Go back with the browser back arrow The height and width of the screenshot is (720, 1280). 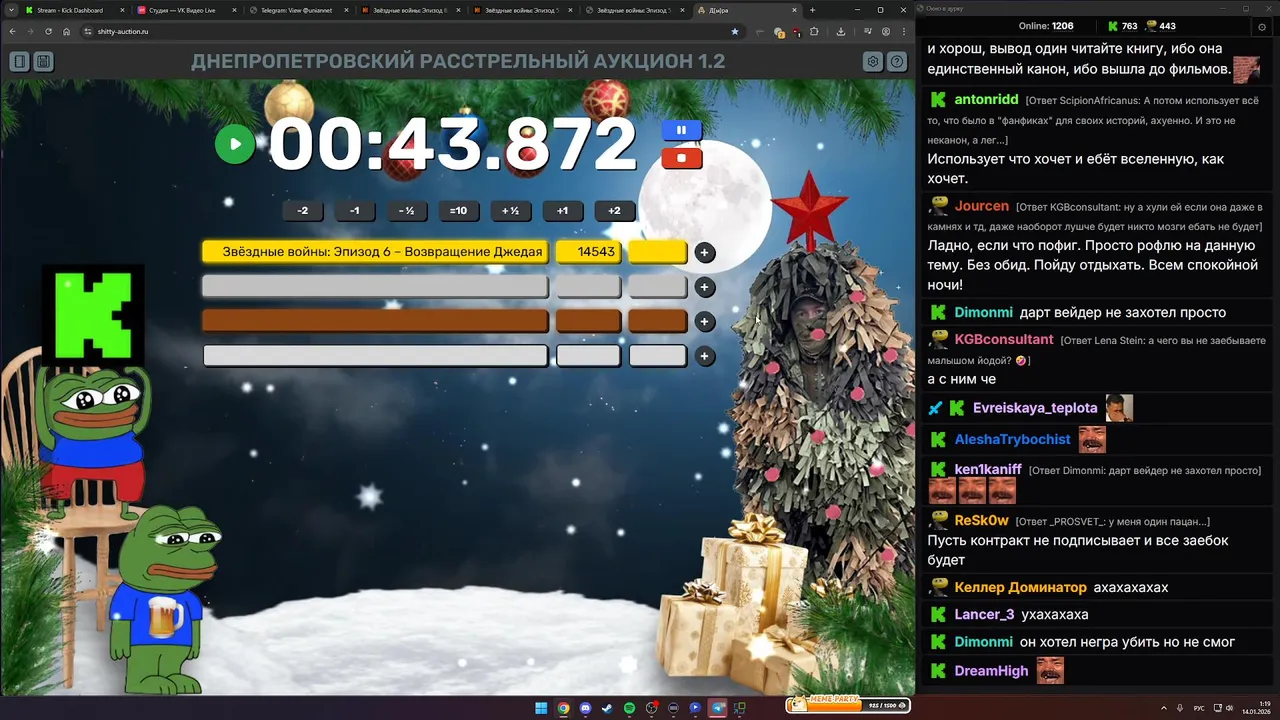(x=13, y=31)
